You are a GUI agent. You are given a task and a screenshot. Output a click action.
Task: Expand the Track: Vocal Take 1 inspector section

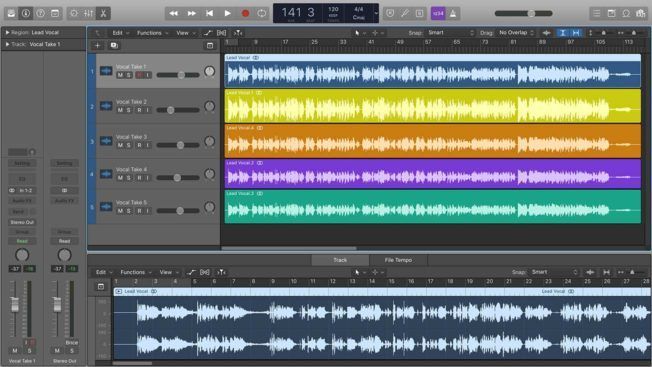[x=7, y=44]
